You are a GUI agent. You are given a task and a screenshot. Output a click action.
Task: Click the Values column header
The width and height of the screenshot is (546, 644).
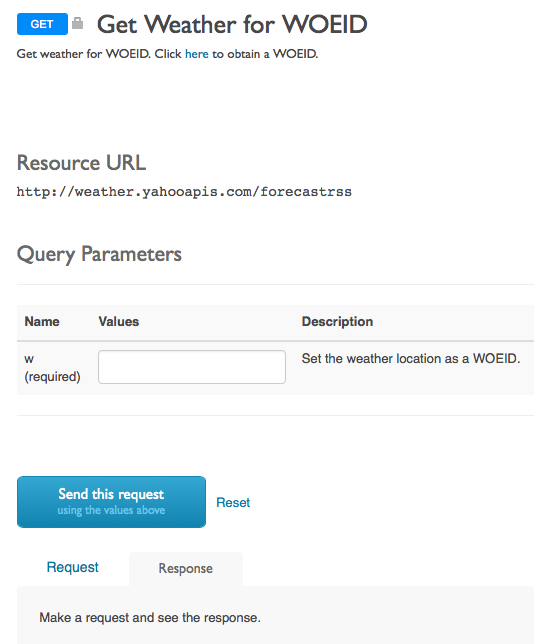119,321
